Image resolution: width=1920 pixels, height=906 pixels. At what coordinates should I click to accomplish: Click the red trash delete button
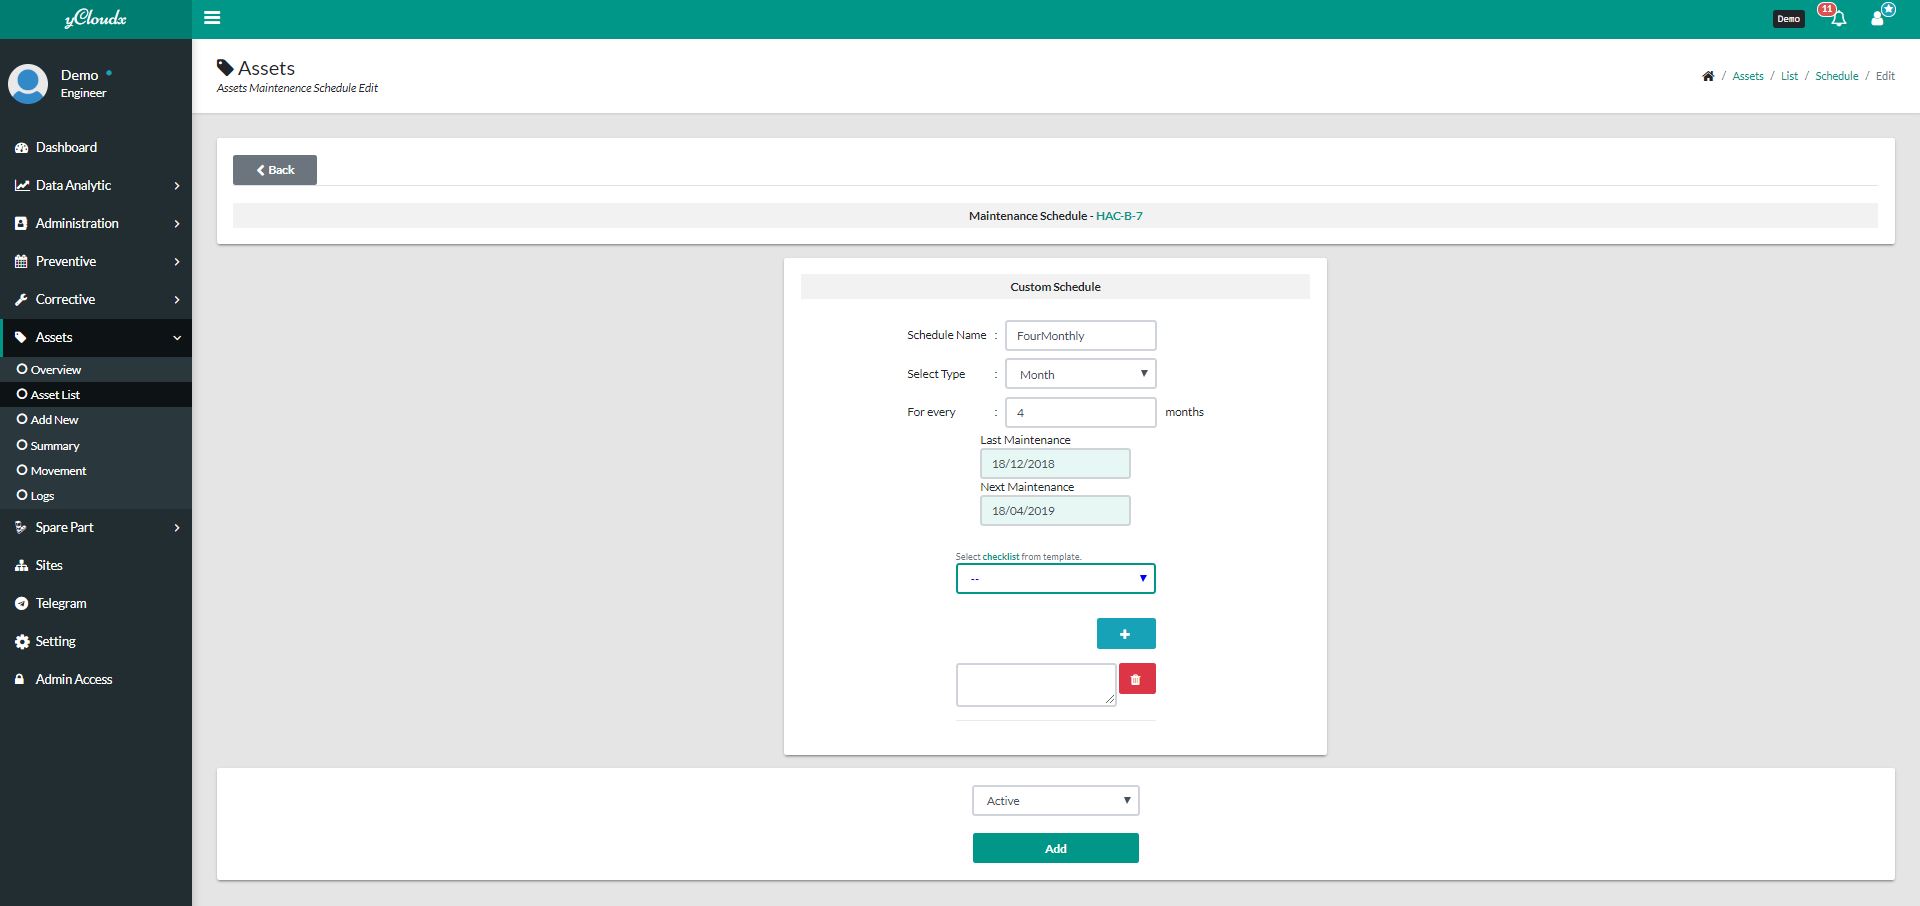pos(1136,679)
